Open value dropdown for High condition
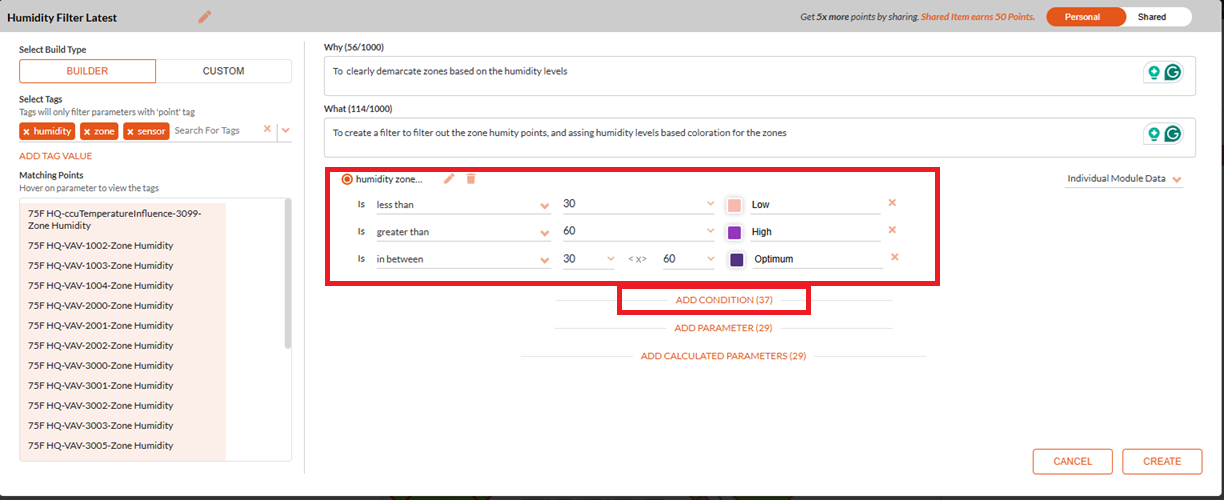This screenshot has width=1227, height=501. (710, 232)
